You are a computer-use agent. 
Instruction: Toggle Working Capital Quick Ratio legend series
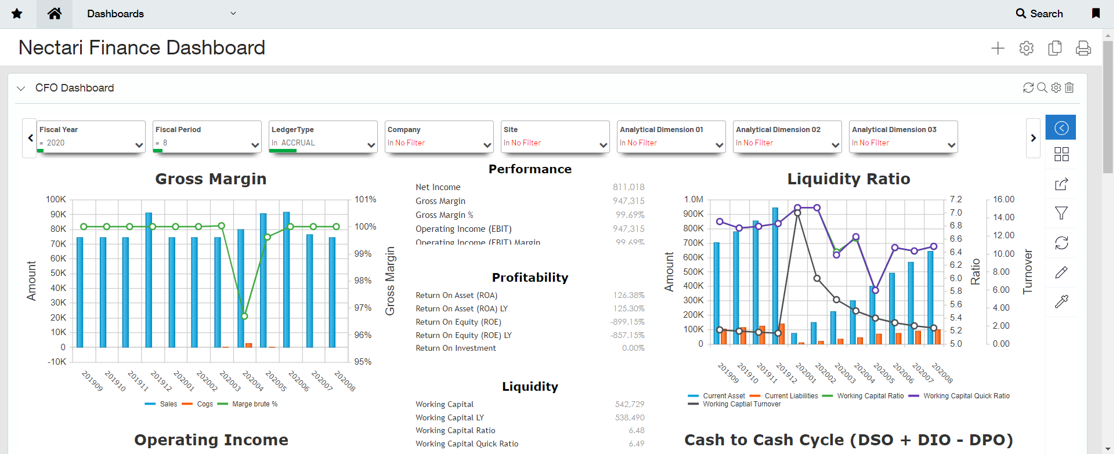tap(961, 395)
